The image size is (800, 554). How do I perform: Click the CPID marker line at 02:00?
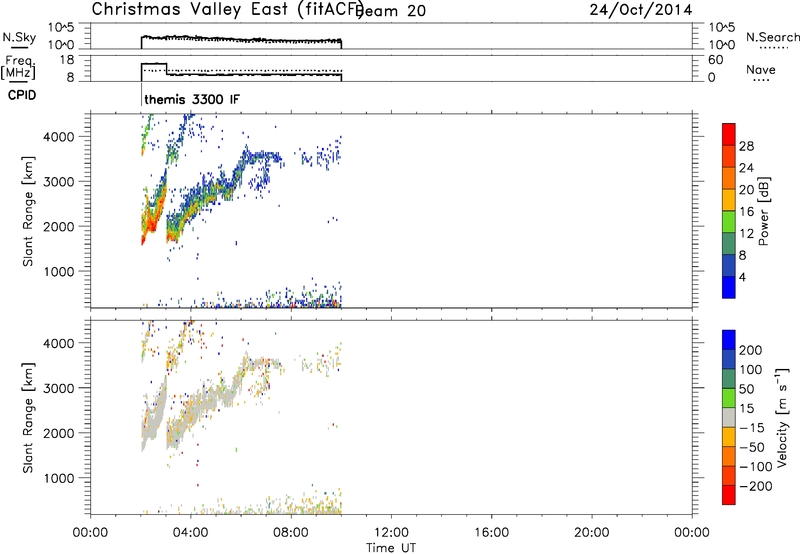[x=141, y=95]
